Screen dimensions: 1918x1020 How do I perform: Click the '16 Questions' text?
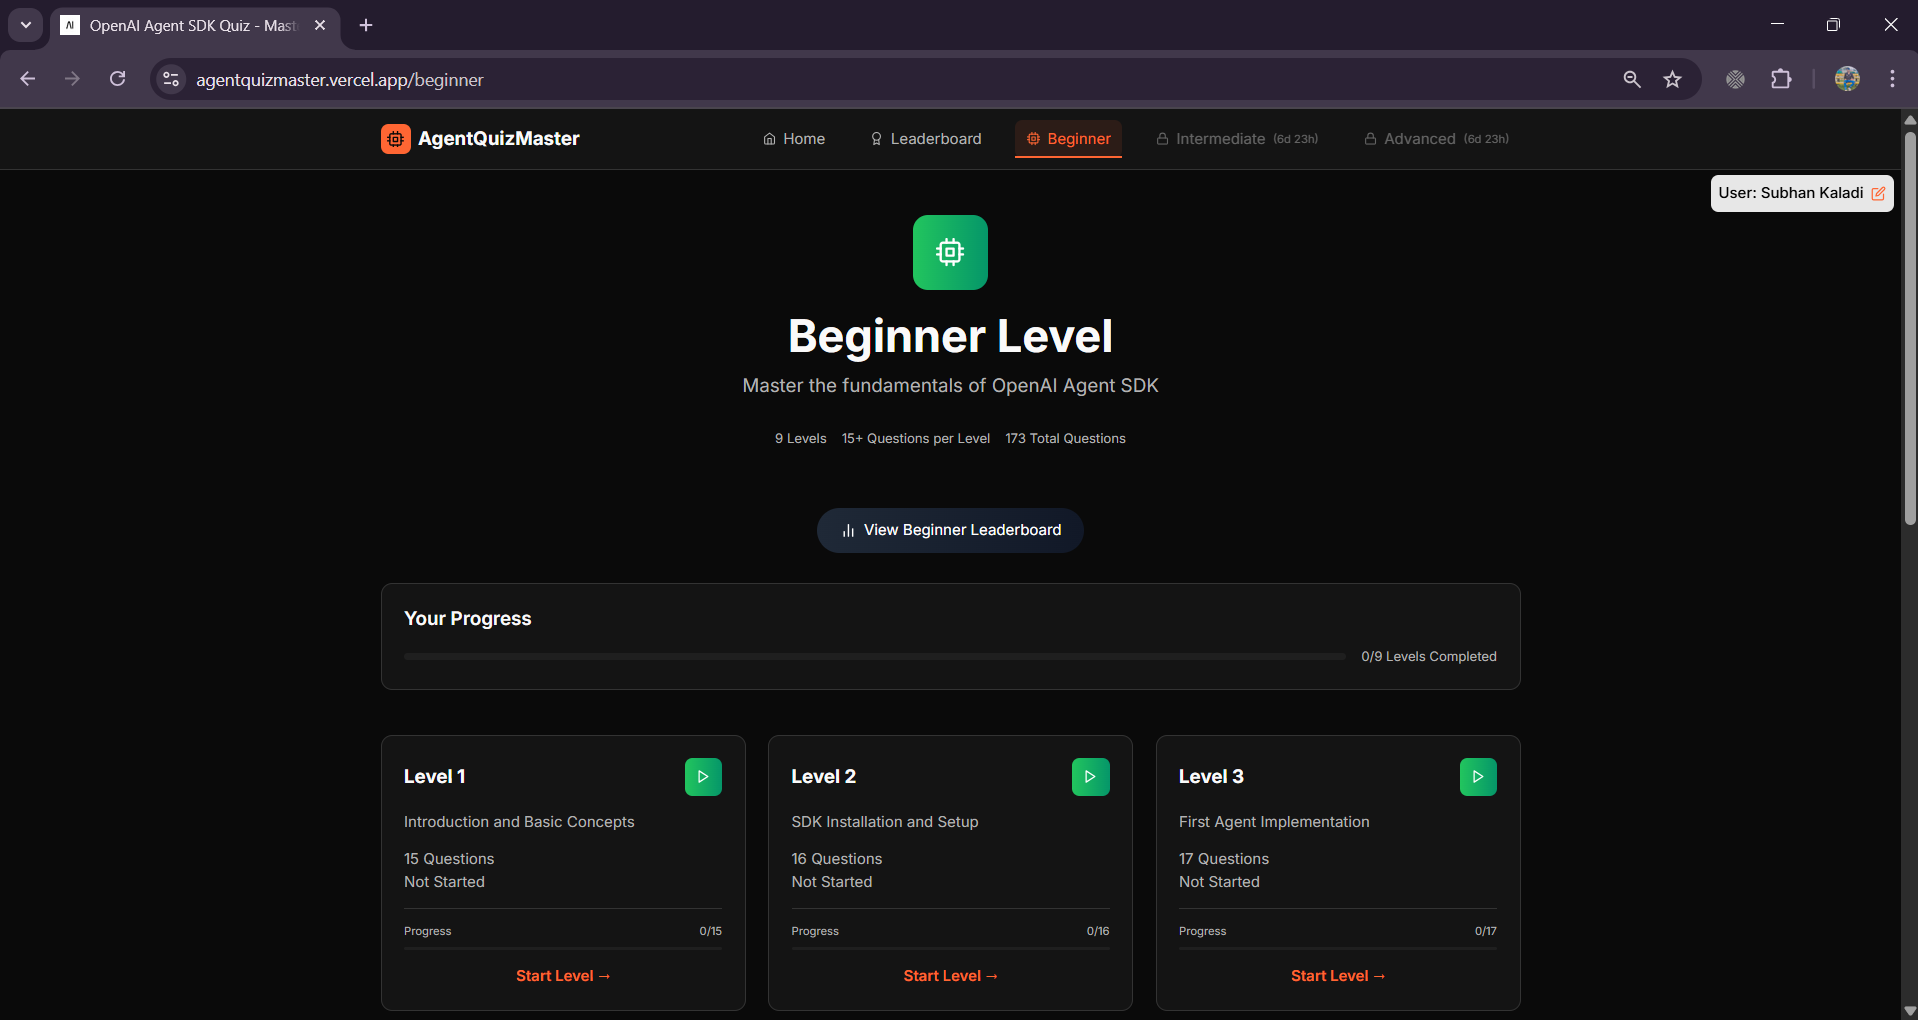click(837, 859)
